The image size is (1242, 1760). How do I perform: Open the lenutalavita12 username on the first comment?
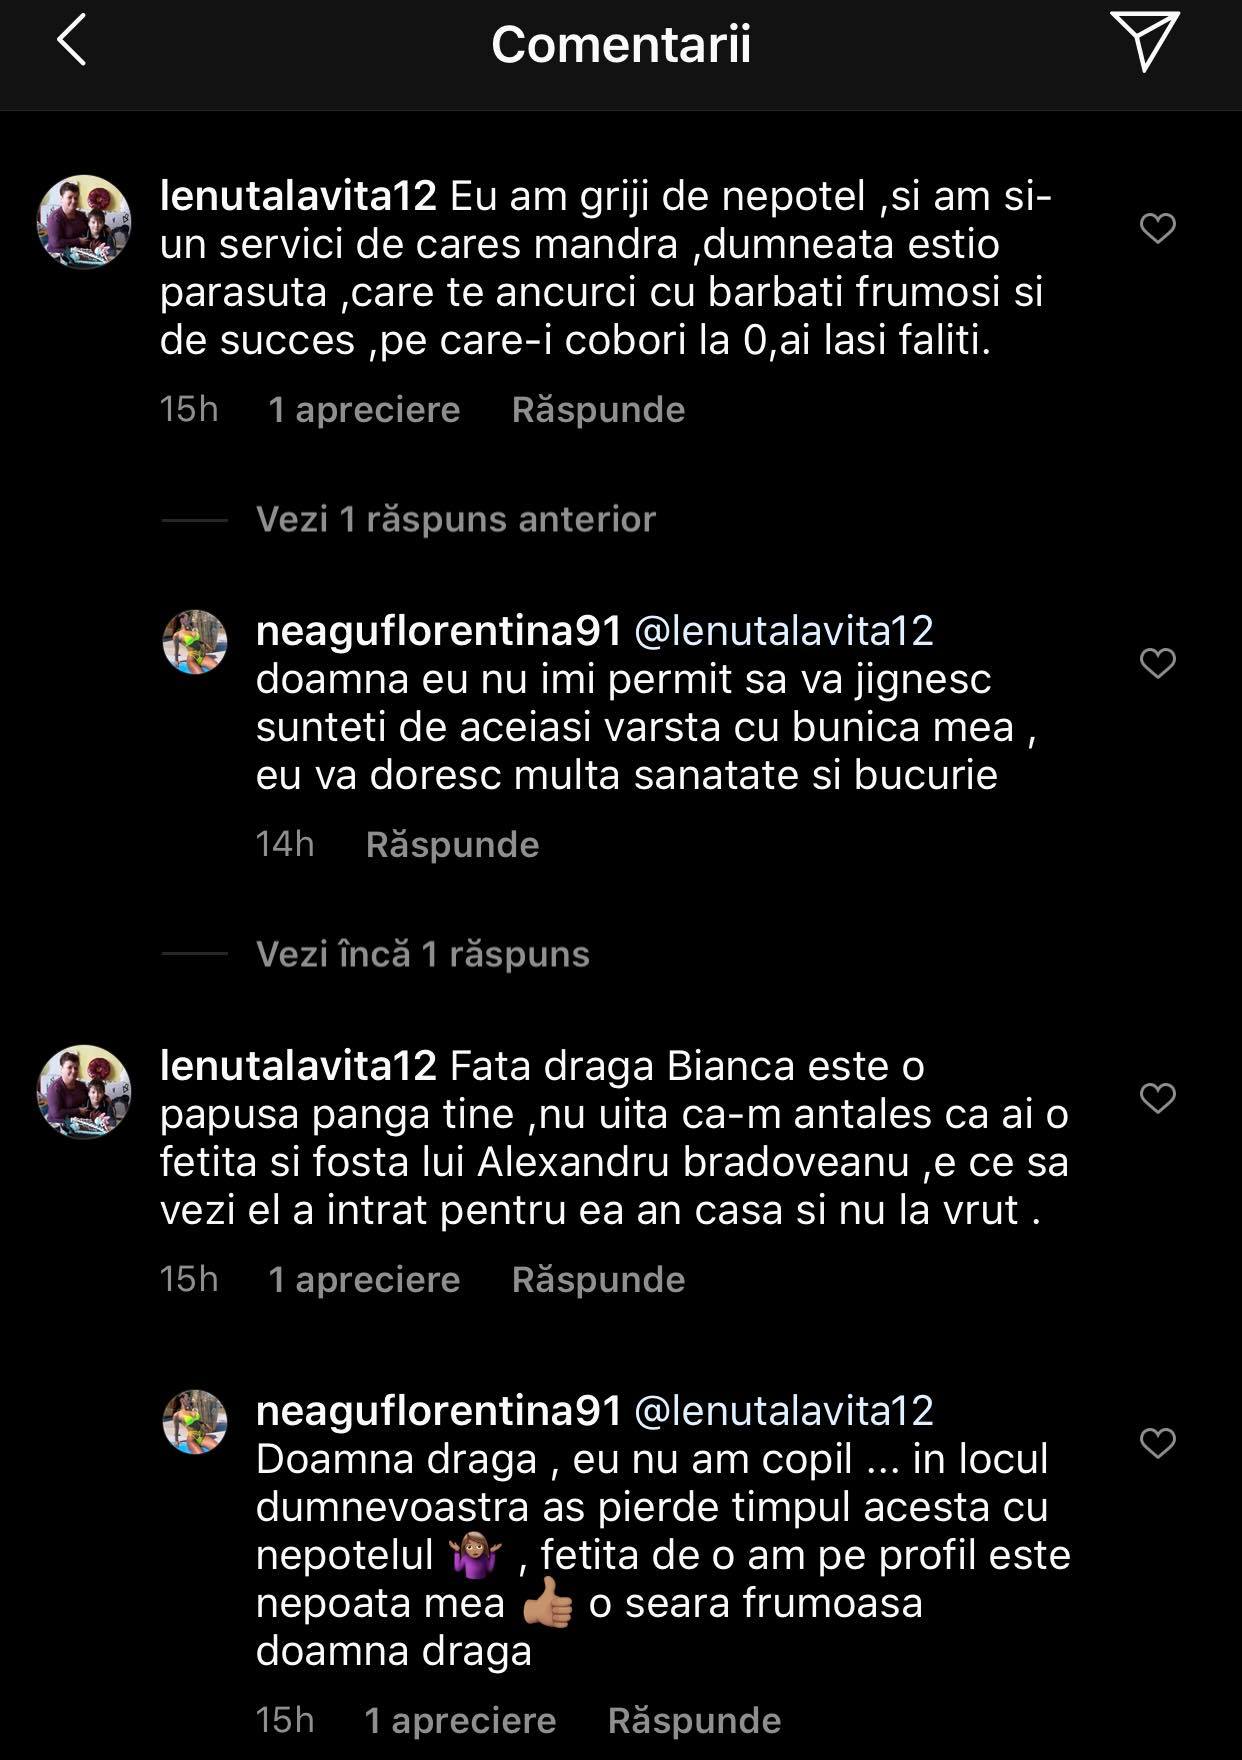tap(298, 195)
